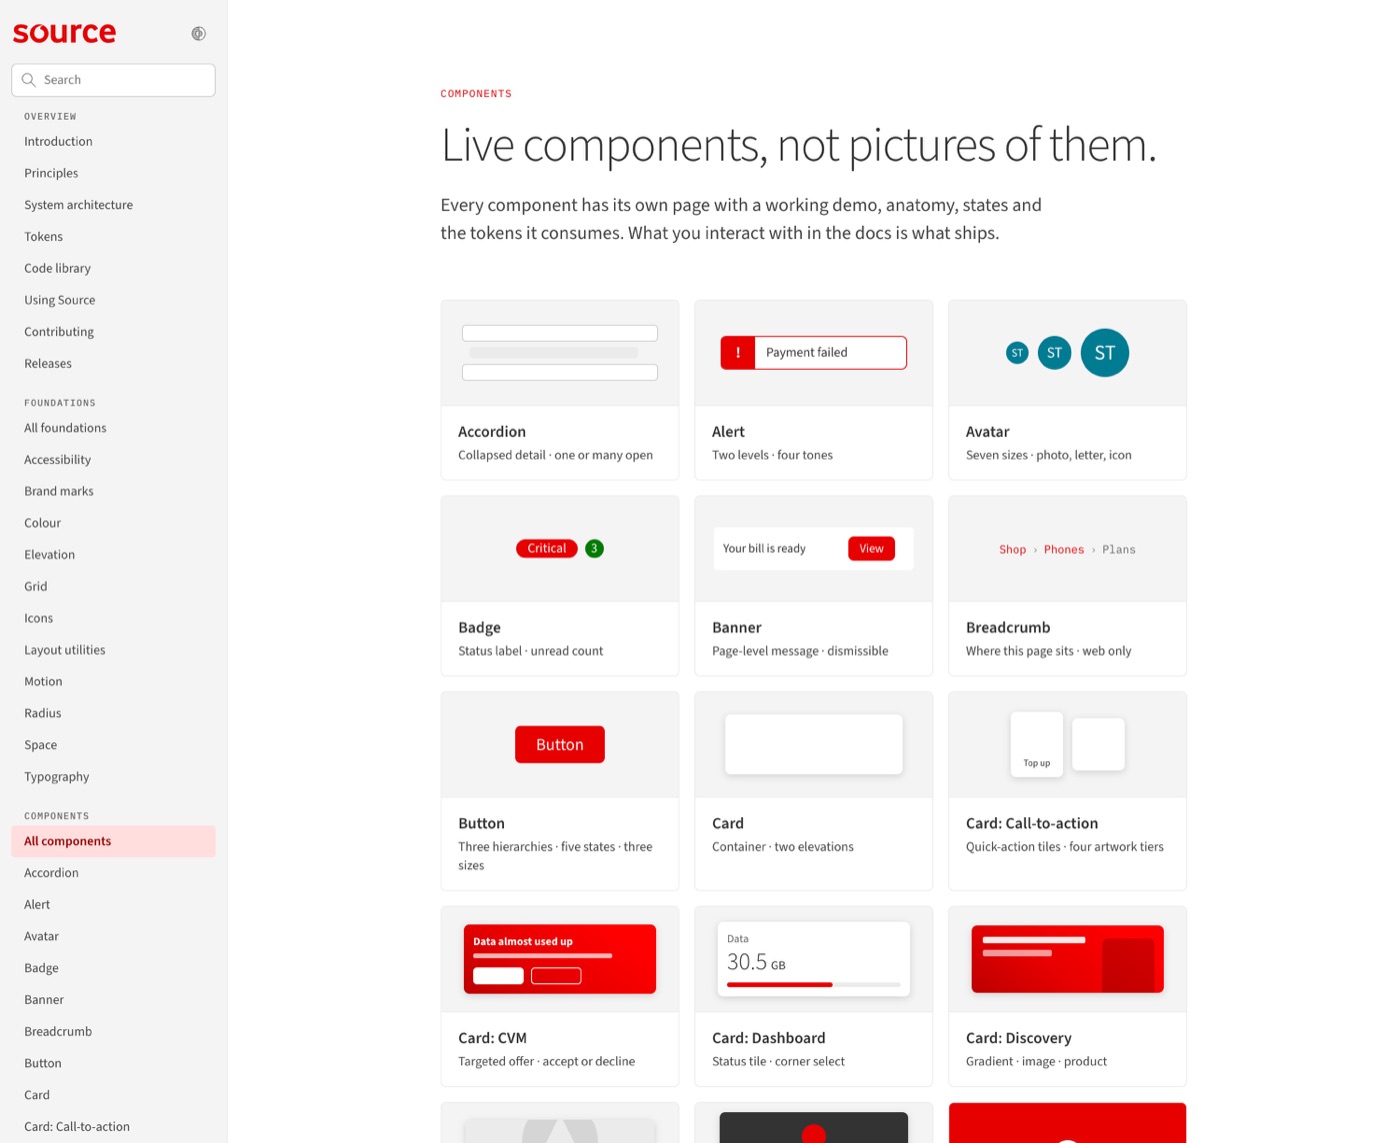Open Motion in the Foundations list
Image resolution: width=1400 pixels, height=1143 pixels.
click(43, 682)
